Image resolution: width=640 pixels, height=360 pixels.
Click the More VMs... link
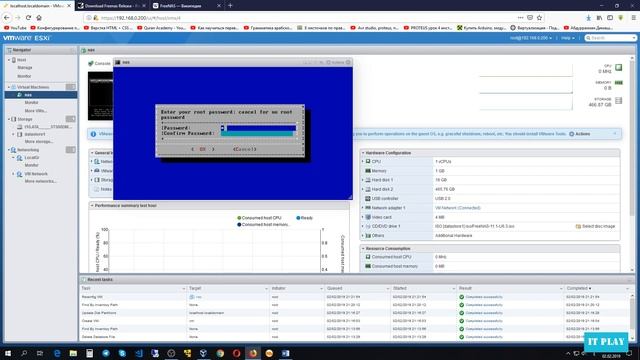coord(36,111)
